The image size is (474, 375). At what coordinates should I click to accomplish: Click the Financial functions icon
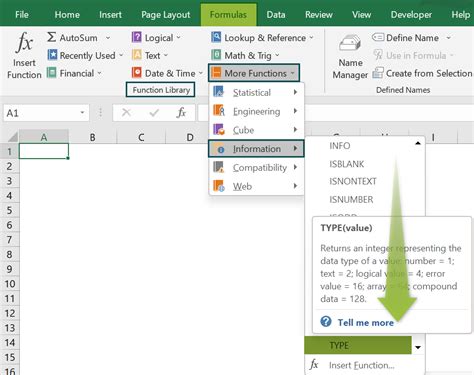tap(51, 73)
